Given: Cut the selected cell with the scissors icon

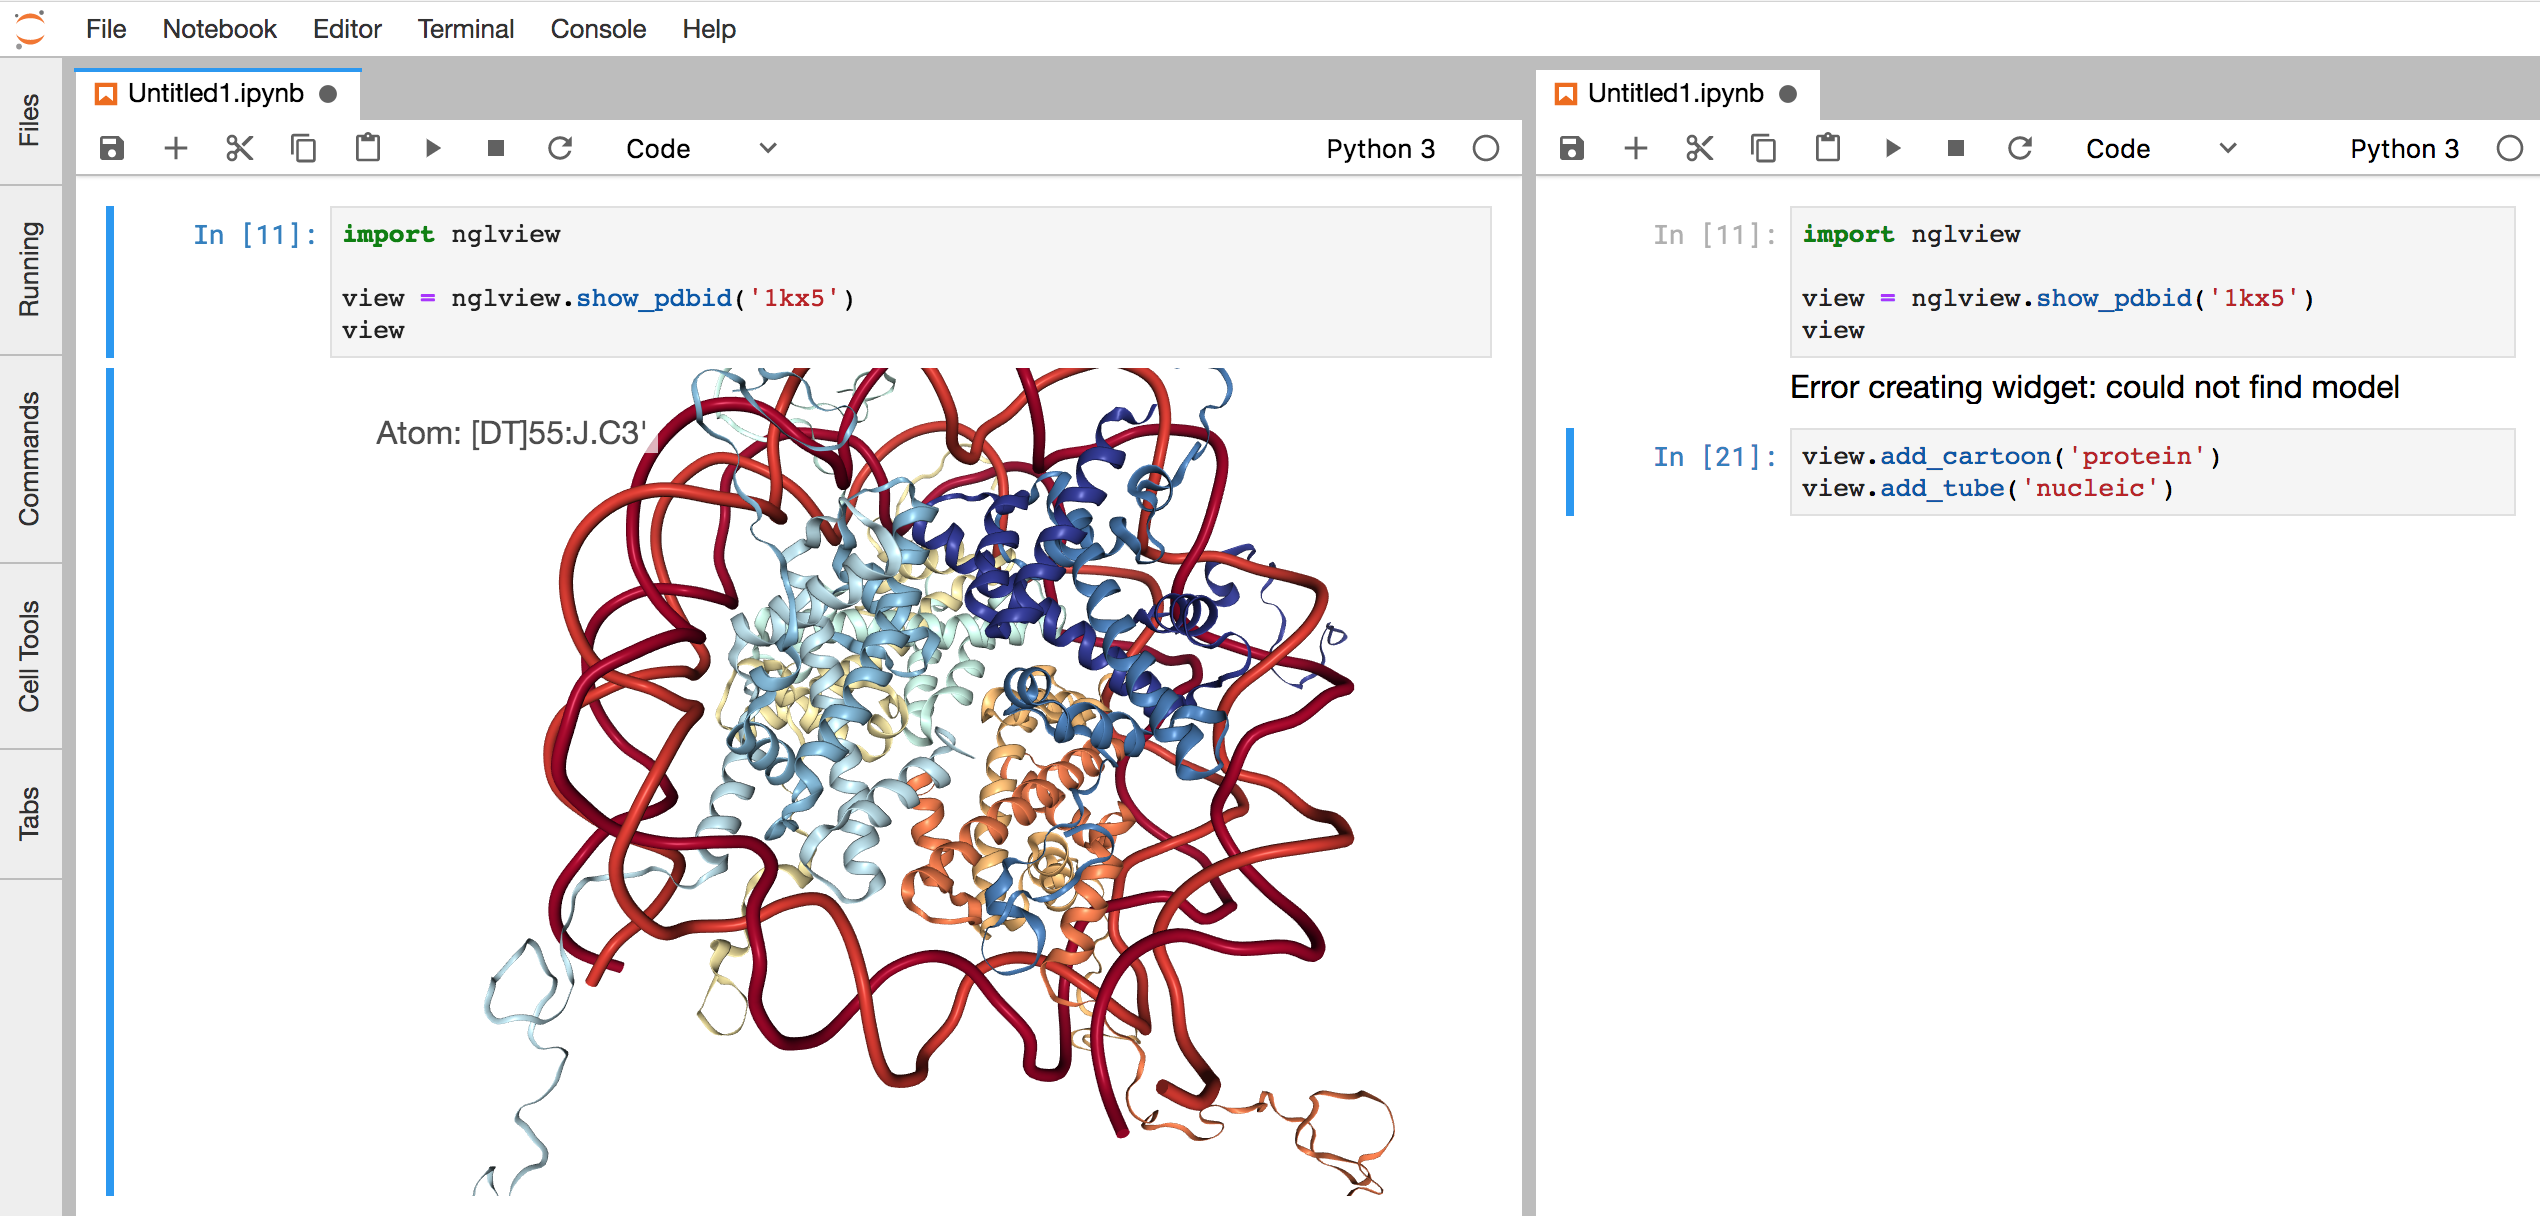Looking at the screenshot, I should click(x=239, y=147).
